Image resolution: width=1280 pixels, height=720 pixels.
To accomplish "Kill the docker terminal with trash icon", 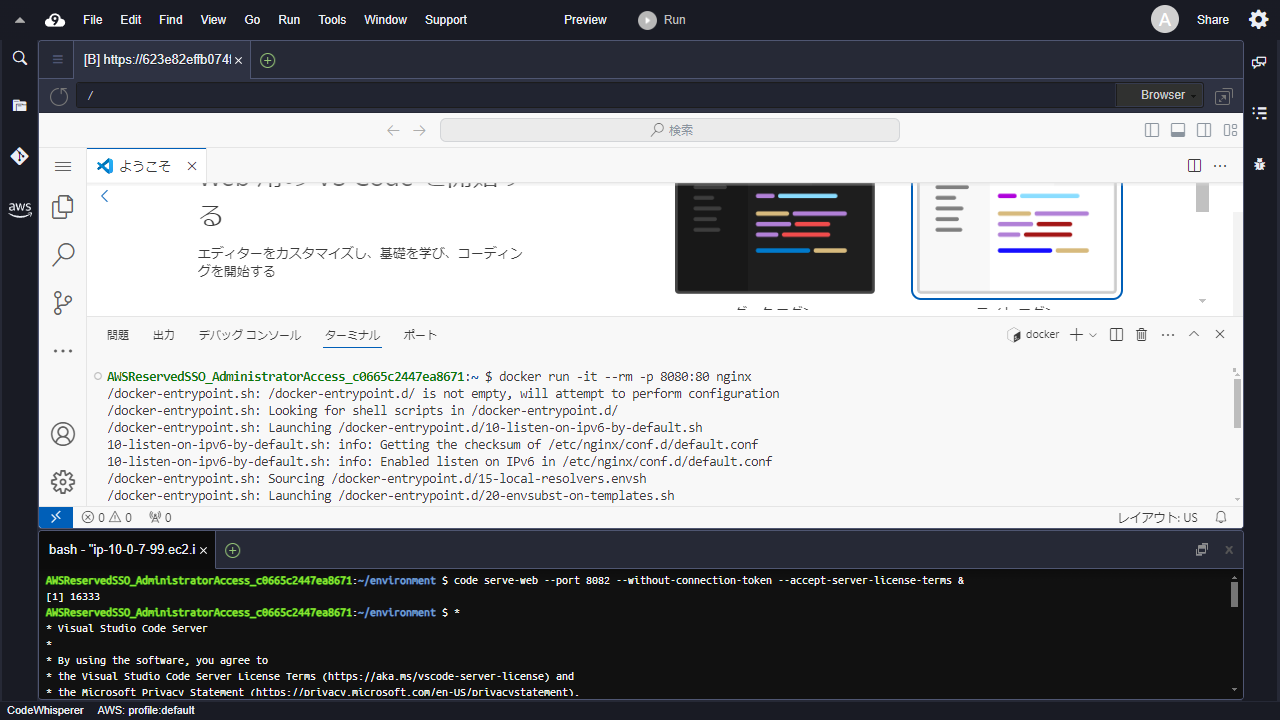I will (1141, 335).
